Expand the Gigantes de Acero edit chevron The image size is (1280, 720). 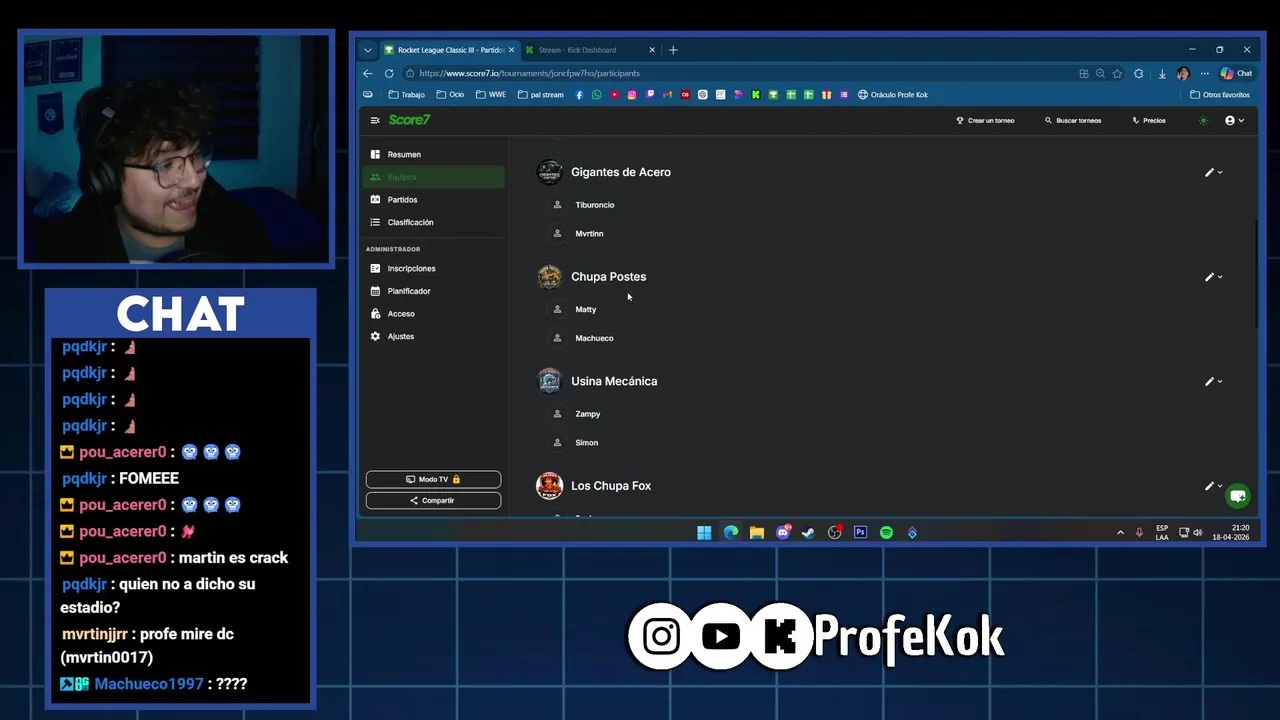pyautogui.click(x=1220, y=172)
